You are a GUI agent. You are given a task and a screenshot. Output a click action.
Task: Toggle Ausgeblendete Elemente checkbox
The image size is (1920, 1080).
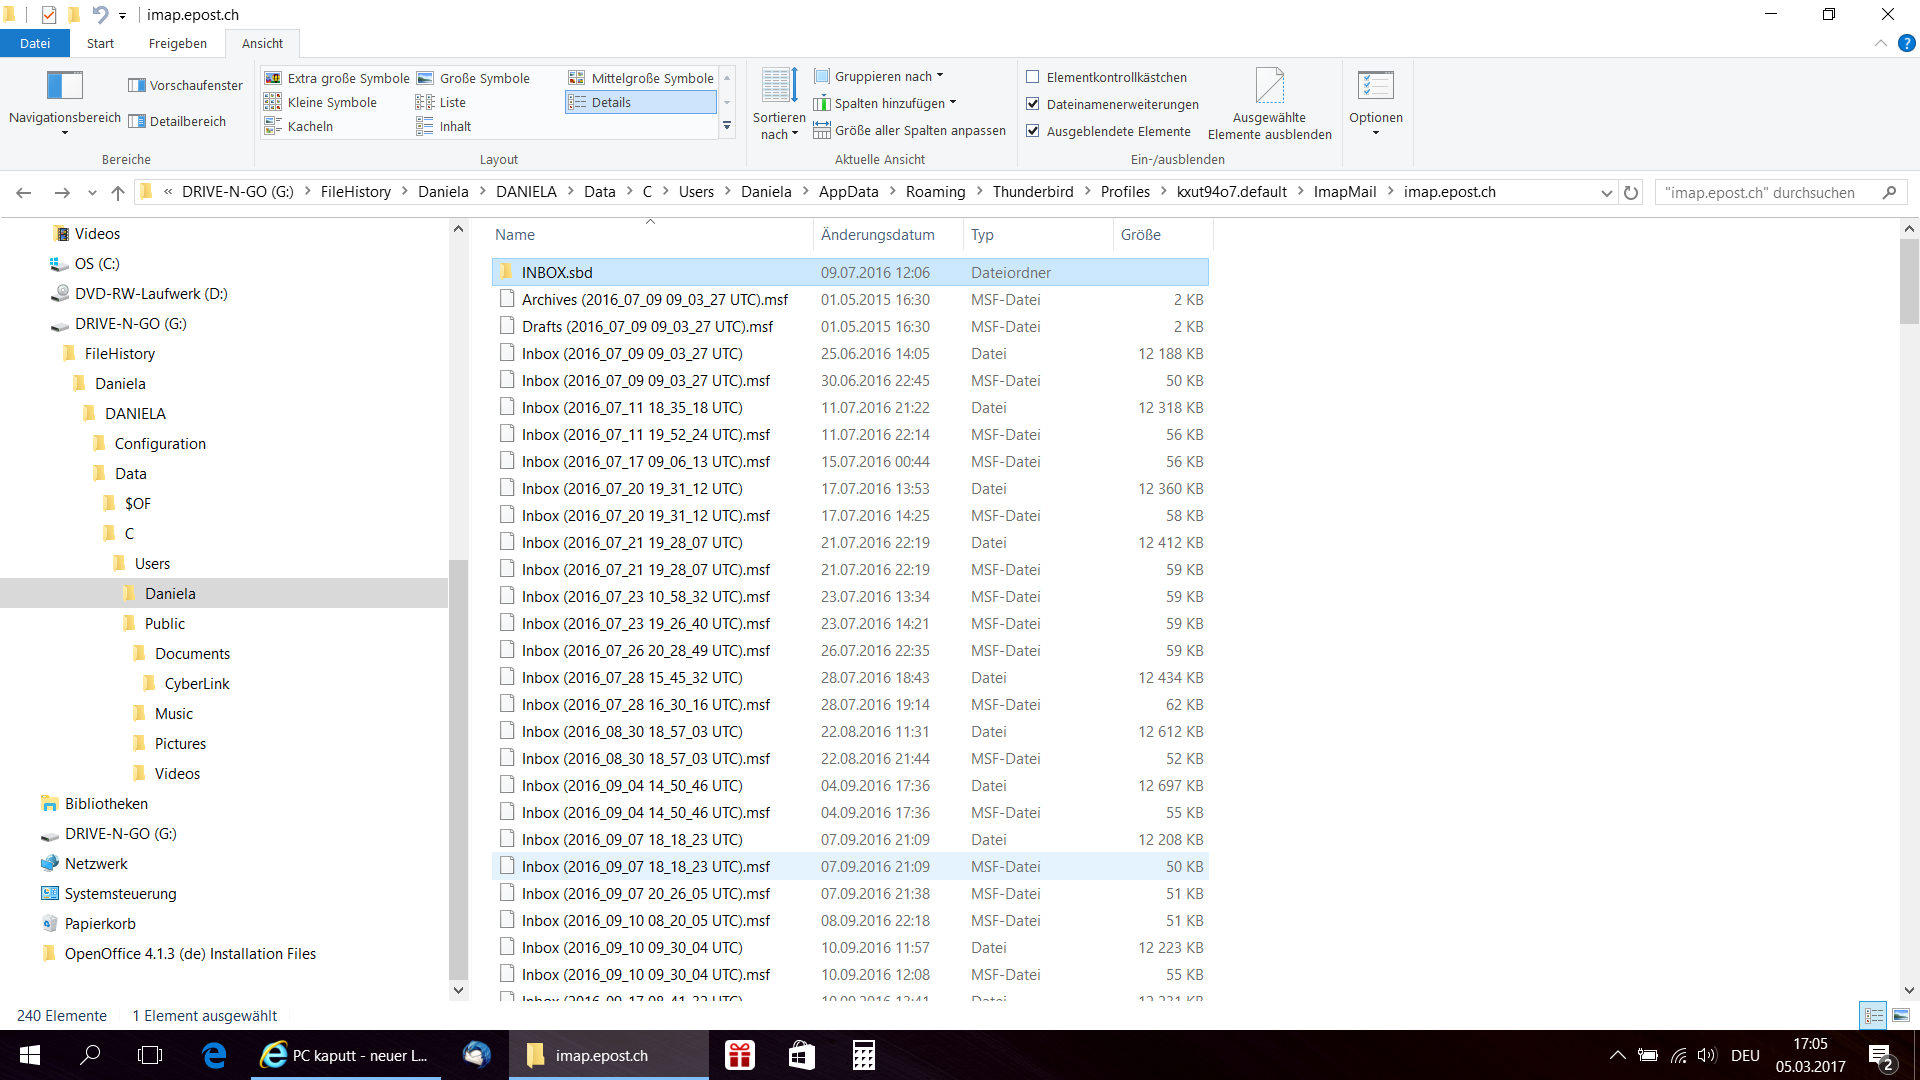pyautogui.click(x=1033, y=131)
